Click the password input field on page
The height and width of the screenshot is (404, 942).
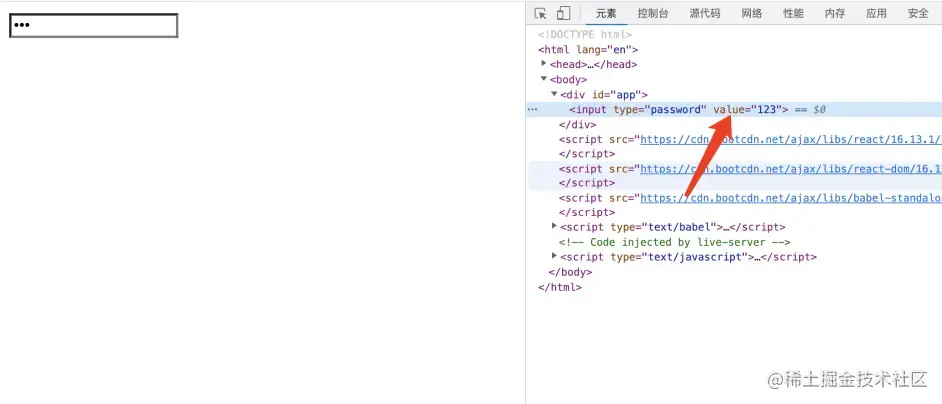pos(94,25)
